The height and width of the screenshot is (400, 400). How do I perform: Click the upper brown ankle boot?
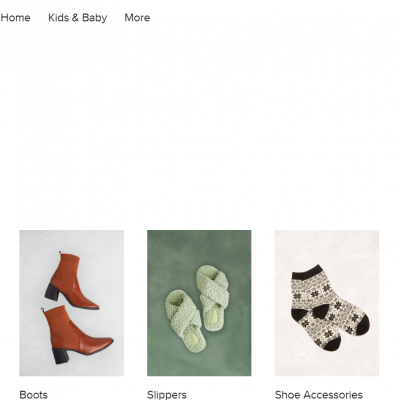[x=72, y=282]
